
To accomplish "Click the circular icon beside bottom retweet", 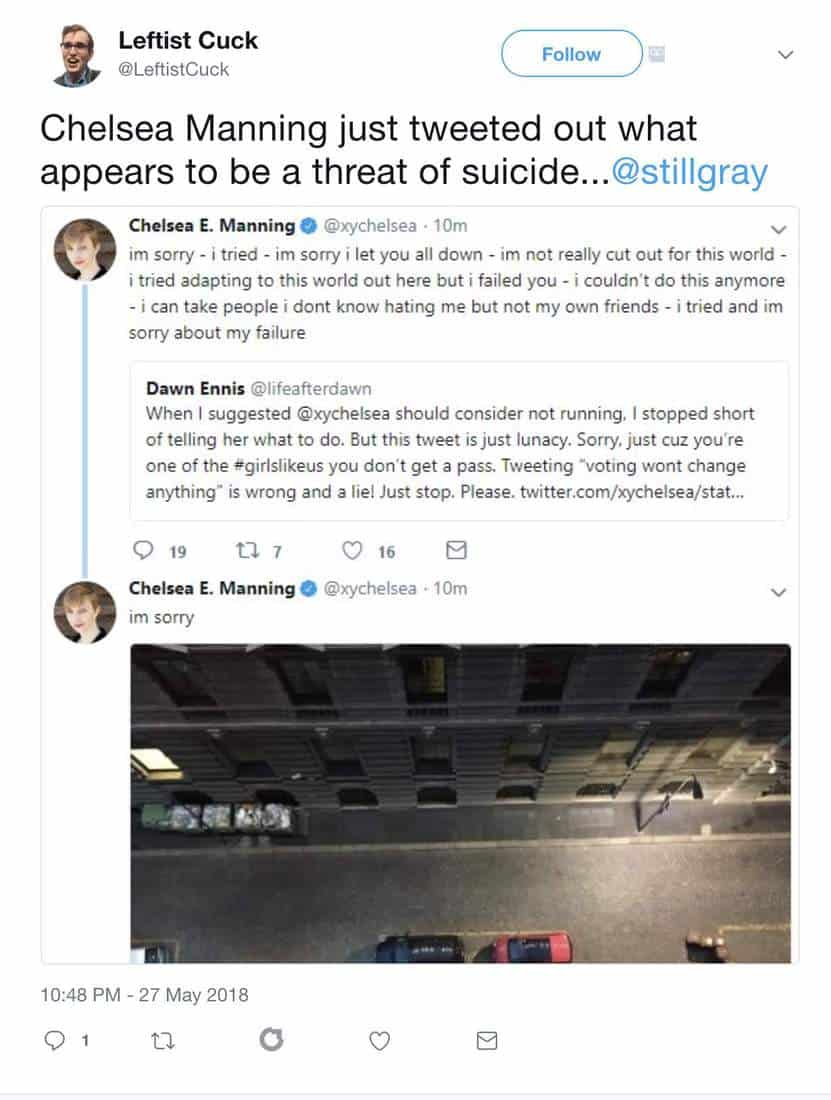I will pyautogui.click(x=270, y=1041).
